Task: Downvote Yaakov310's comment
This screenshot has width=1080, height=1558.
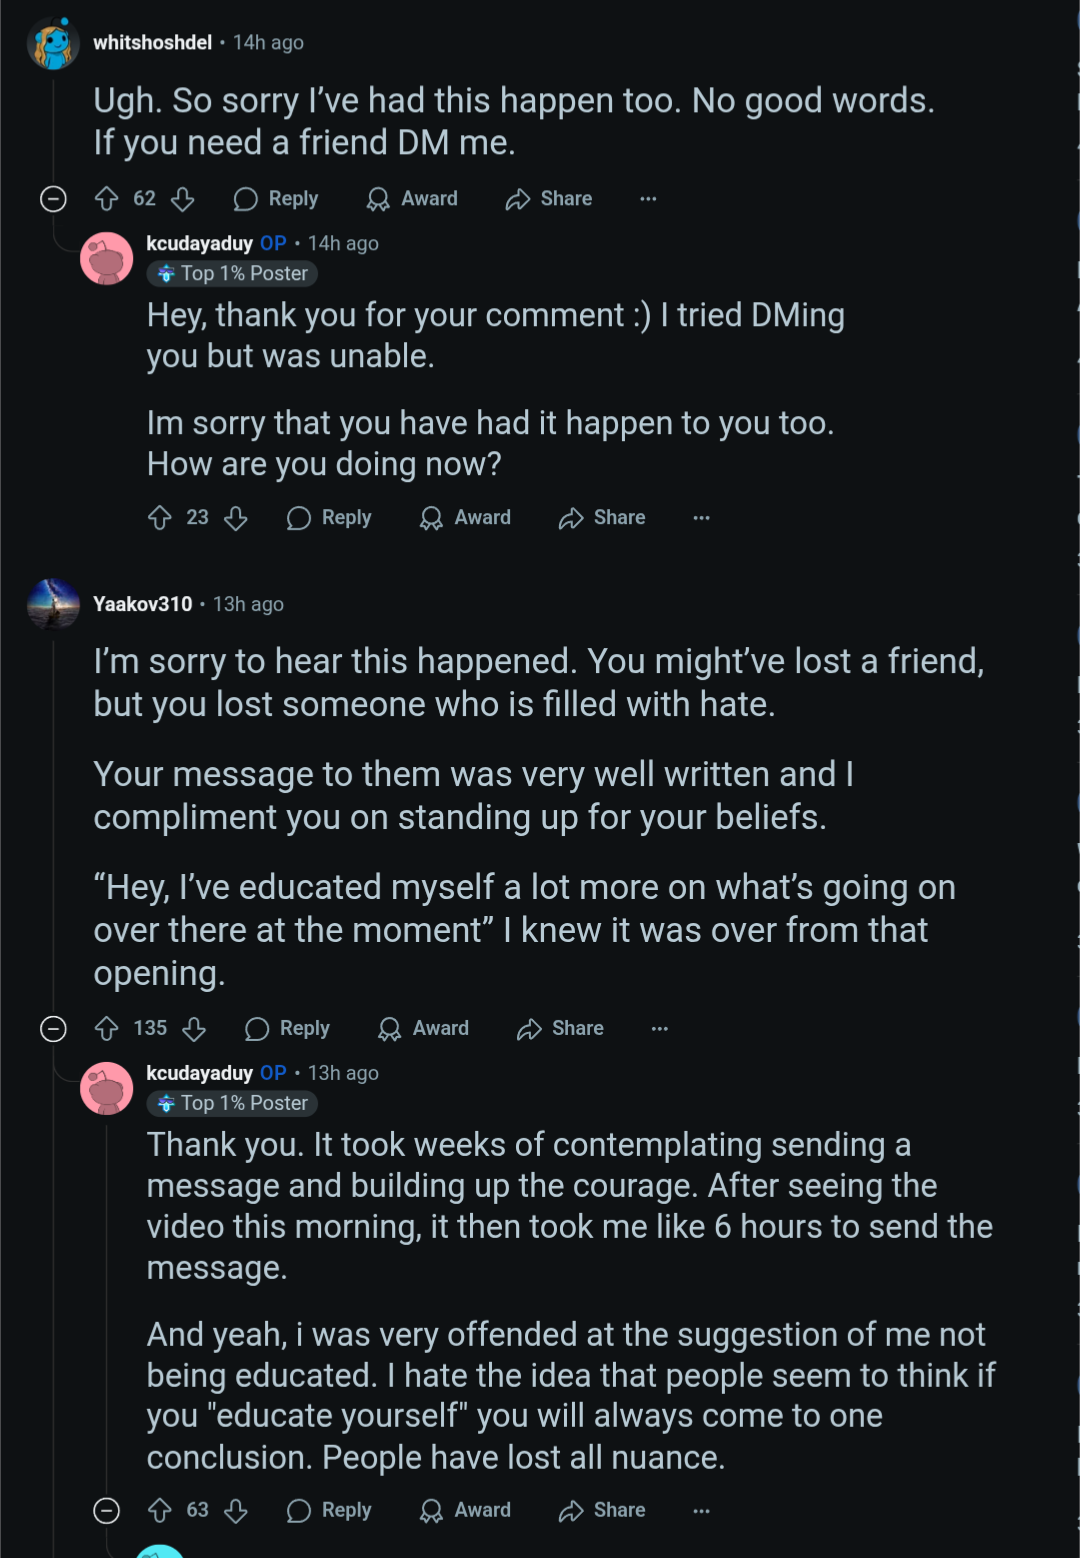Action: 194,1028
